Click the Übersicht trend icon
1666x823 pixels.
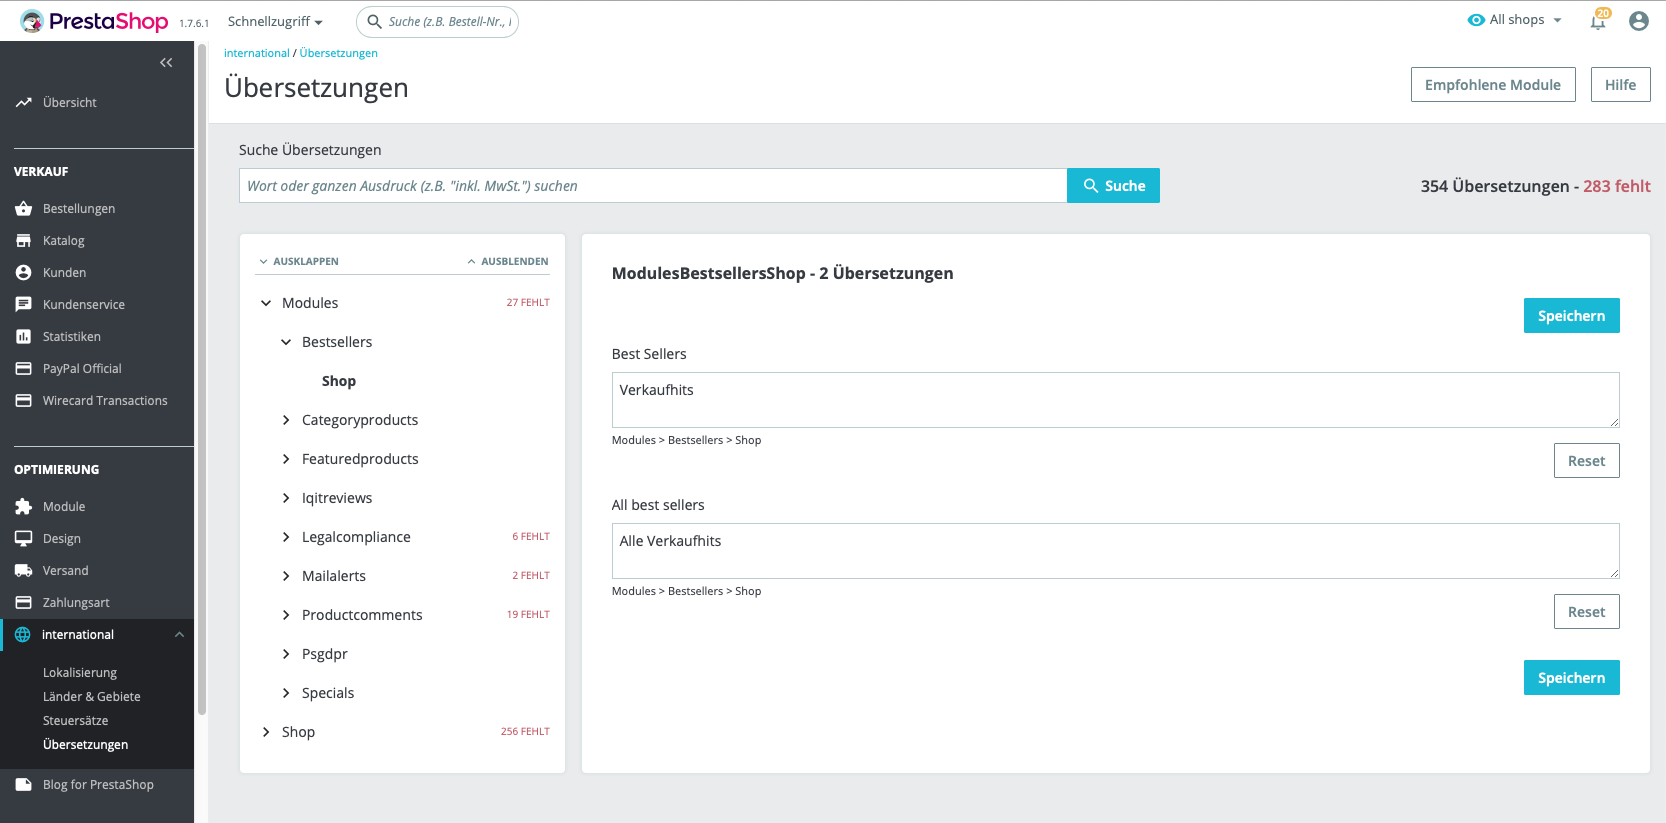click(x=24, y=103)
